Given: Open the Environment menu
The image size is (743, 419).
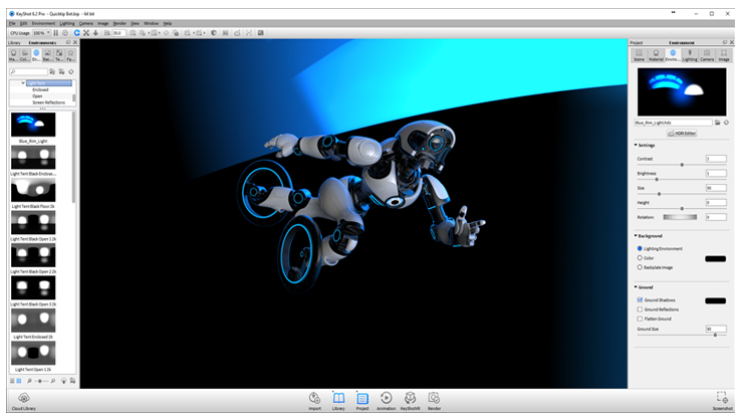Looking at the screenshot, I should 44,23.
